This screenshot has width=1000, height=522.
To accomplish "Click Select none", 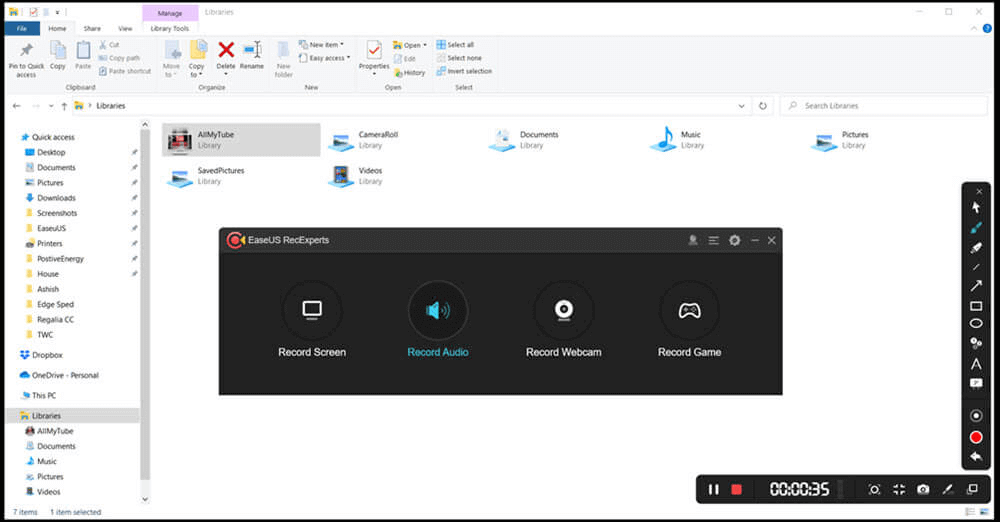I will [459, 58].
